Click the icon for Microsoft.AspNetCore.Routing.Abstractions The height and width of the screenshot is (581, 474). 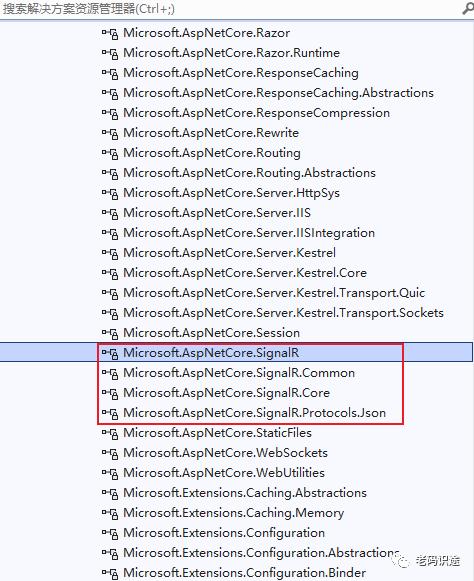tap(110, 173)
